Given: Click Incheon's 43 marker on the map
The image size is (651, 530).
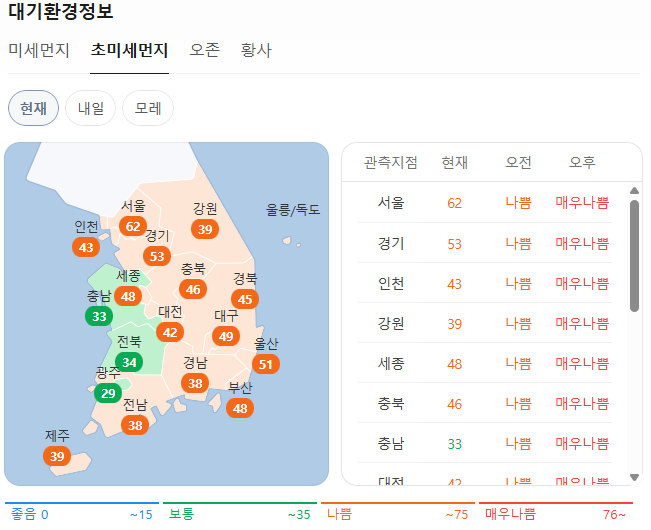Looking at the screenshot, I should 86,247.
